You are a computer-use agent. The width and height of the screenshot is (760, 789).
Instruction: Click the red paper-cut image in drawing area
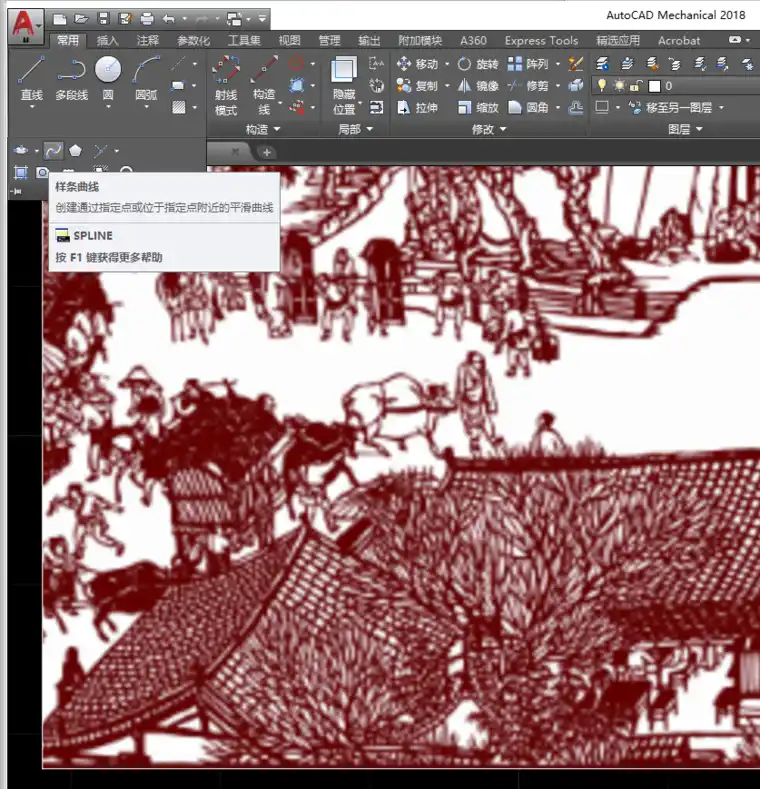(x=401, y=467)
